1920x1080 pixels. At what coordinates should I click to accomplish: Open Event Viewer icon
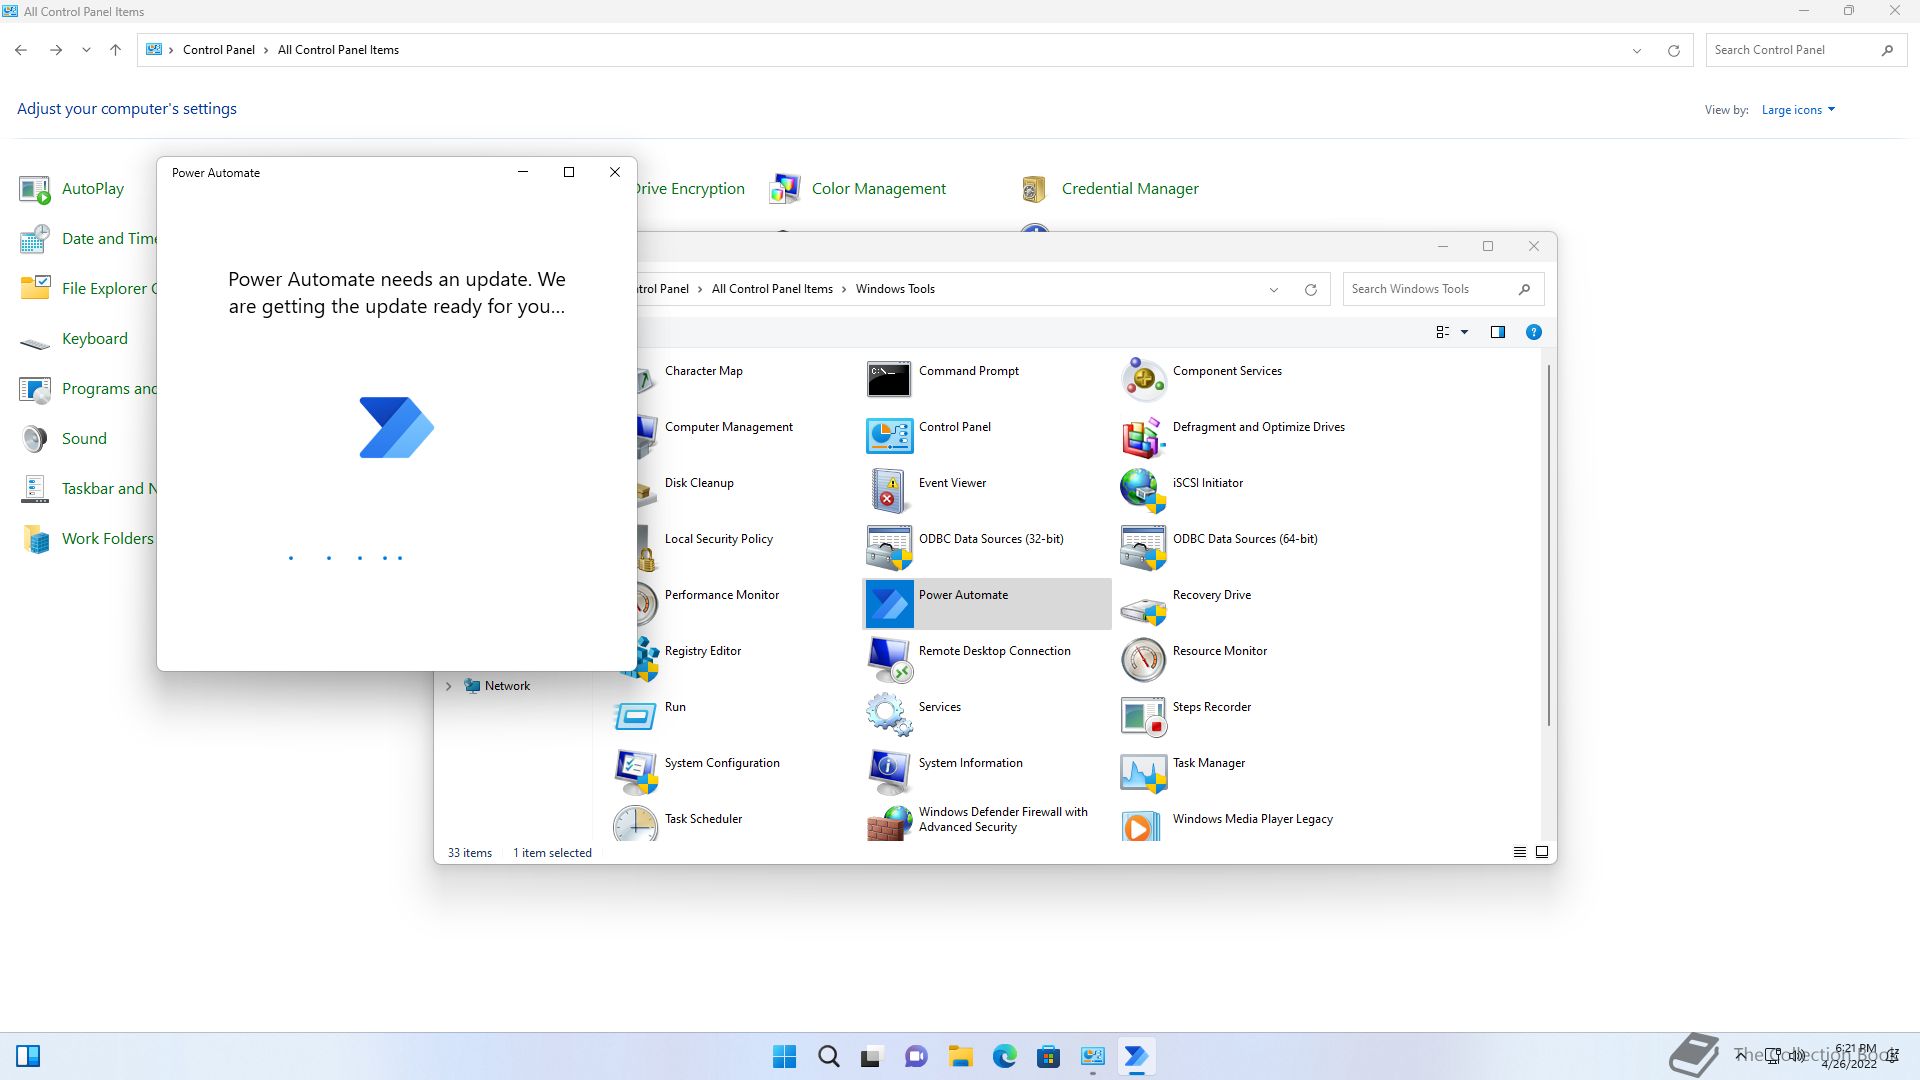click(889, 491)
